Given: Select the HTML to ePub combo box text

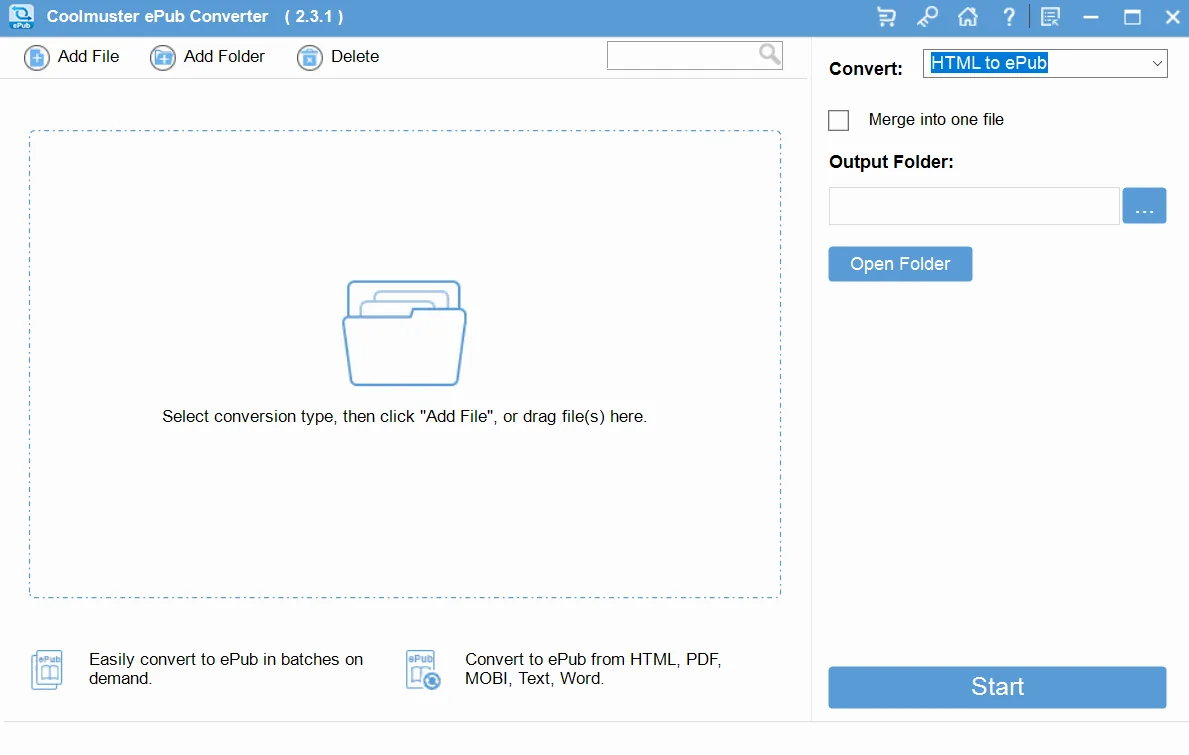Looking at the screenshot, I should (989, 63).
